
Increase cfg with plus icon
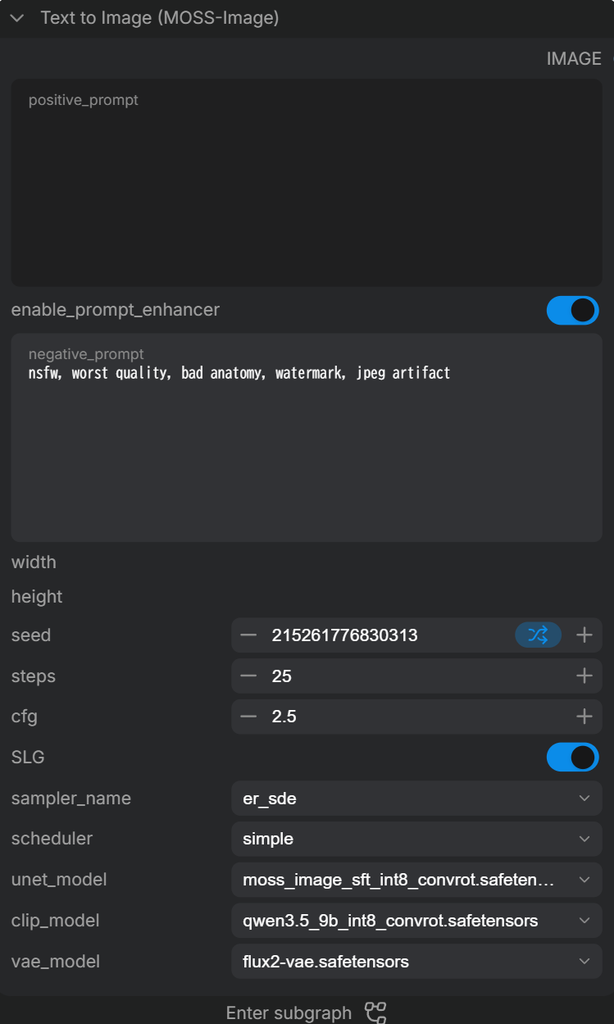click(x=584, y=716)
